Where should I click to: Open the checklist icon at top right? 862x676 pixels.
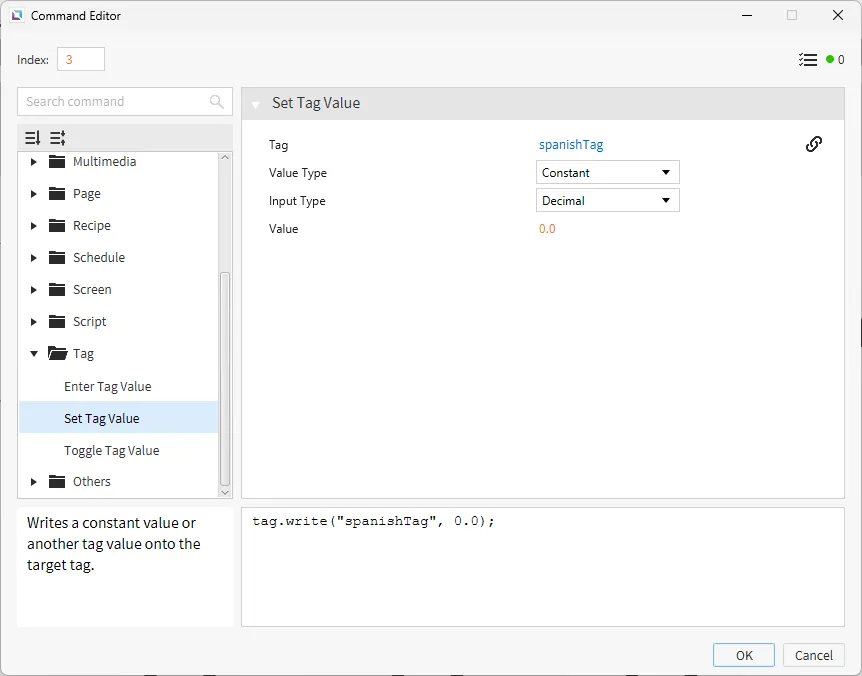pos(808,60)
